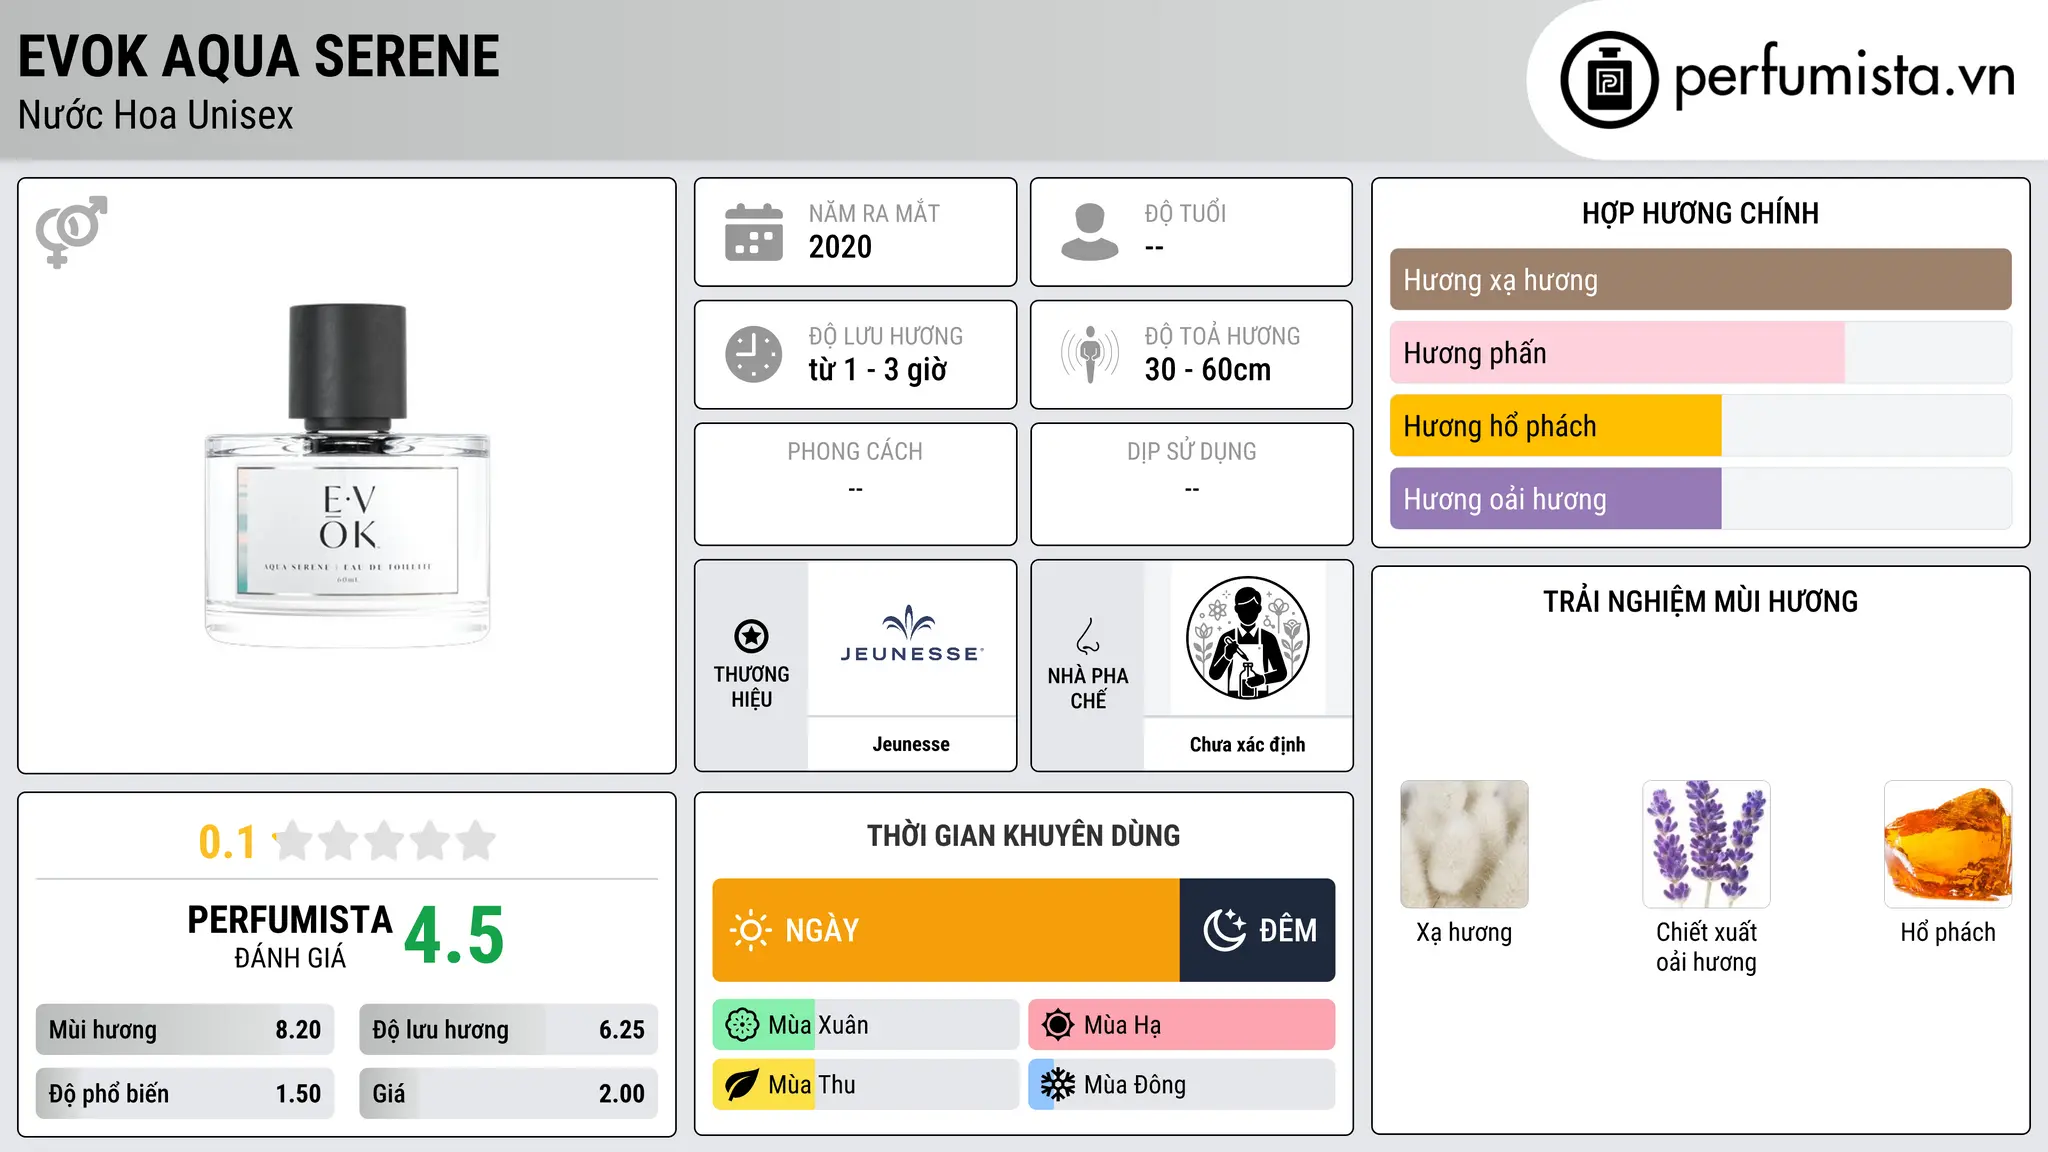Click the longevity value từ 1 - 3 giờ
This screenshot has height=1152, width=2048.
point(877,370)
